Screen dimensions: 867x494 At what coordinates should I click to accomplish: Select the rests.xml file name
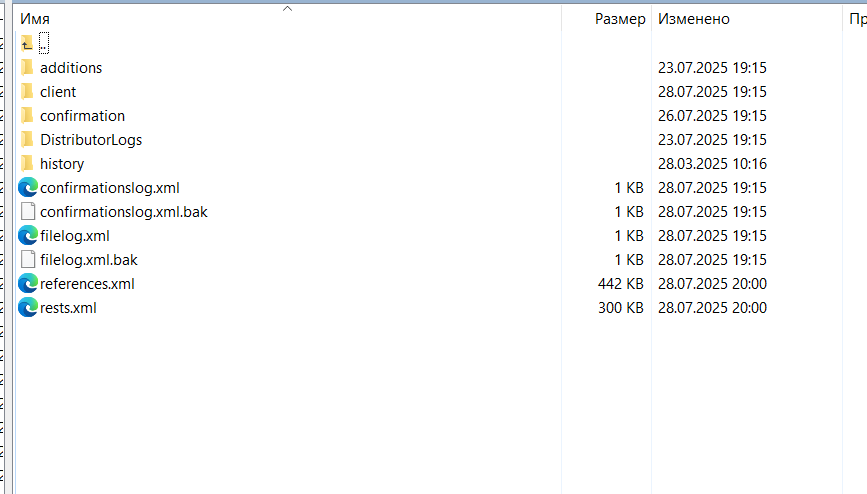pyautogui.click(x=68, y=308)
